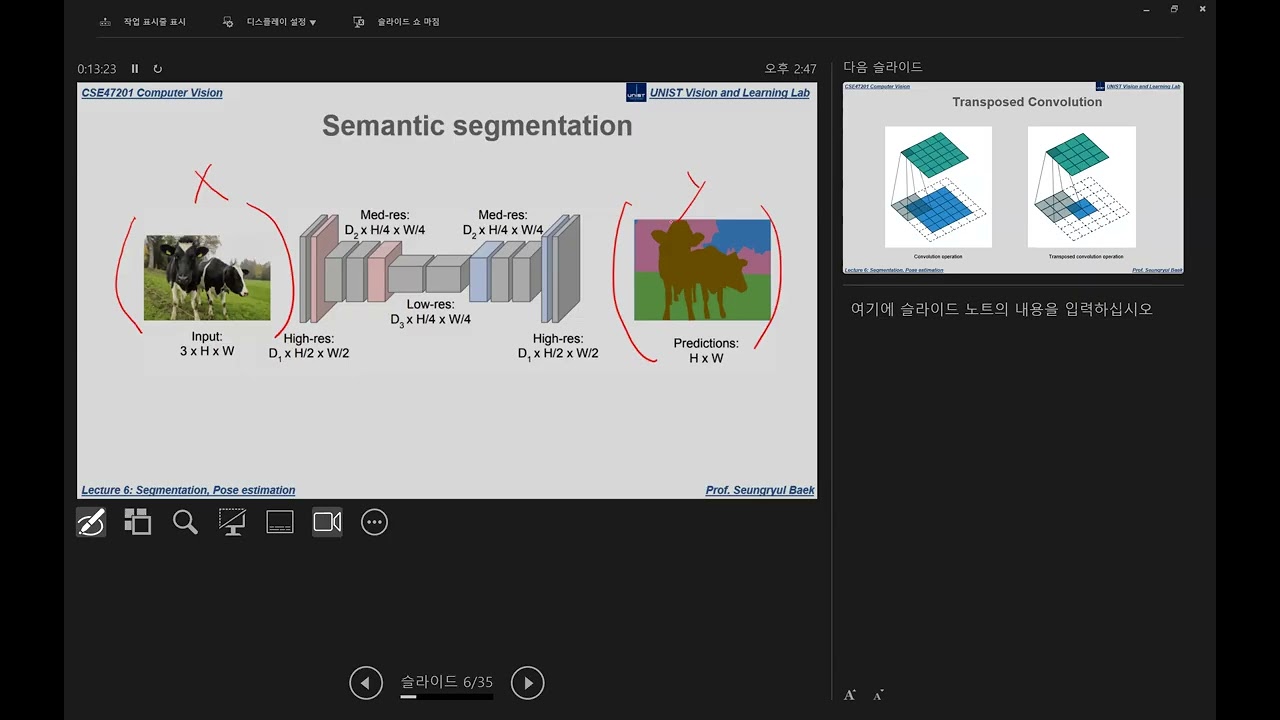The height and width of the screenshot is (720, 1280).
Task: Open the 디스플레이 설정 dropdown
Action: (269, 22)
